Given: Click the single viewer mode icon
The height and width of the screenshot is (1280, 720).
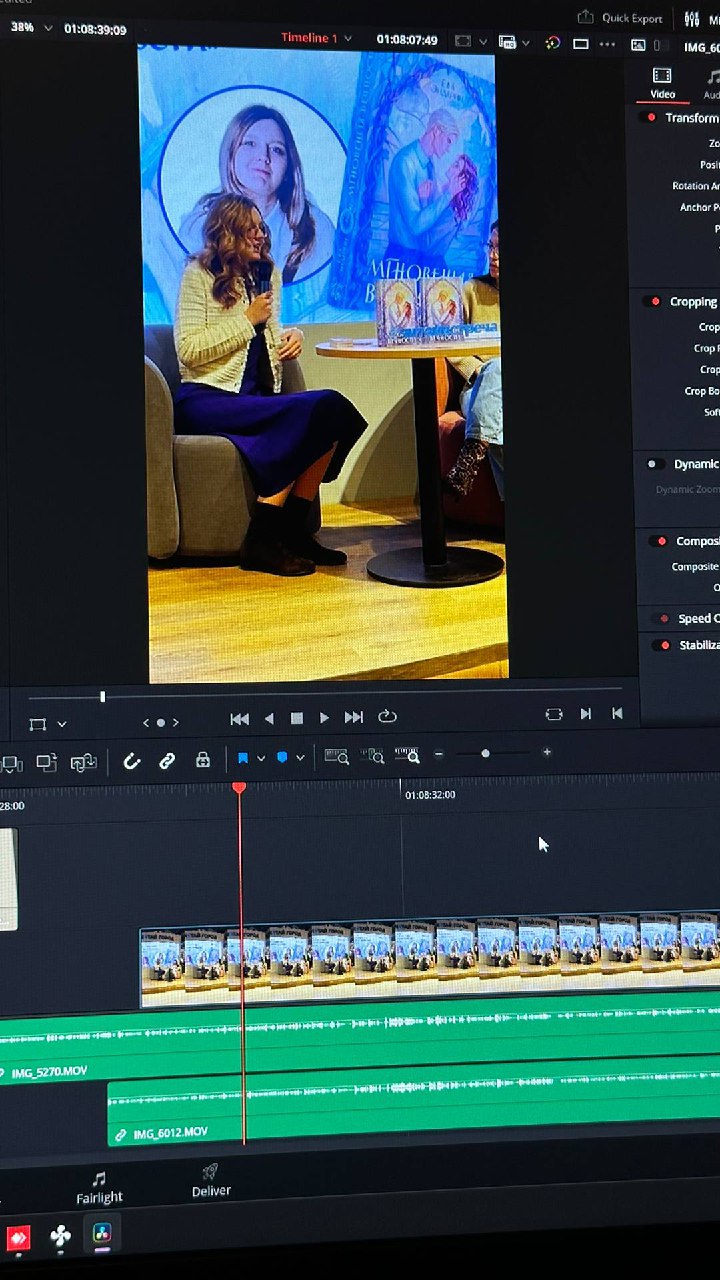Looking at the screenshot, I should click(581, 44).
